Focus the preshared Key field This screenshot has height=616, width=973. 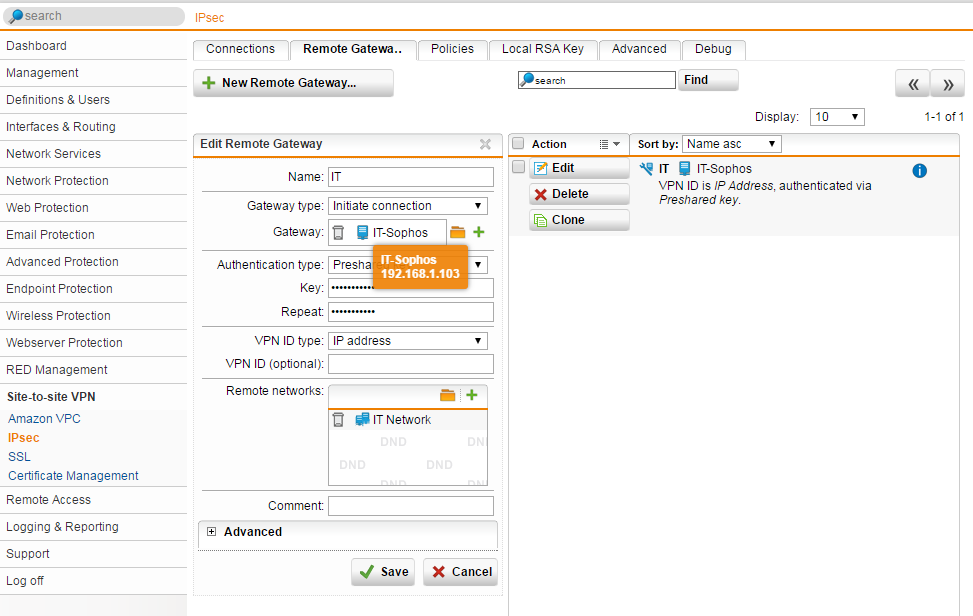(x=411, y=288)
